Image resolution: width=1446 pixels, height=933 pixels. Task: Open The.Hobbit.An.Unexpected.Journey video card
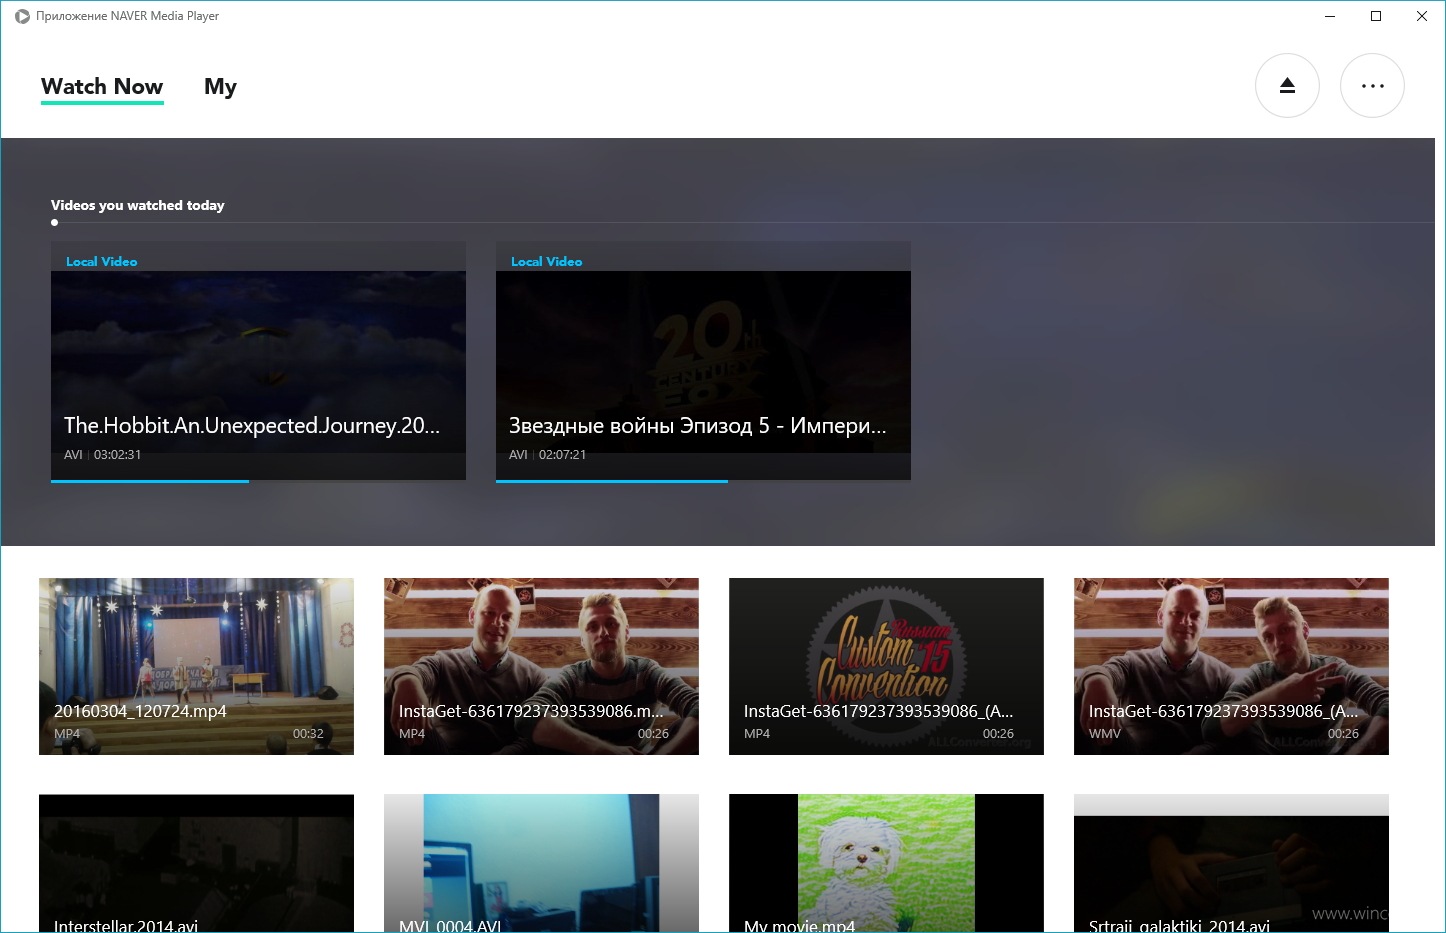[258, 361]
